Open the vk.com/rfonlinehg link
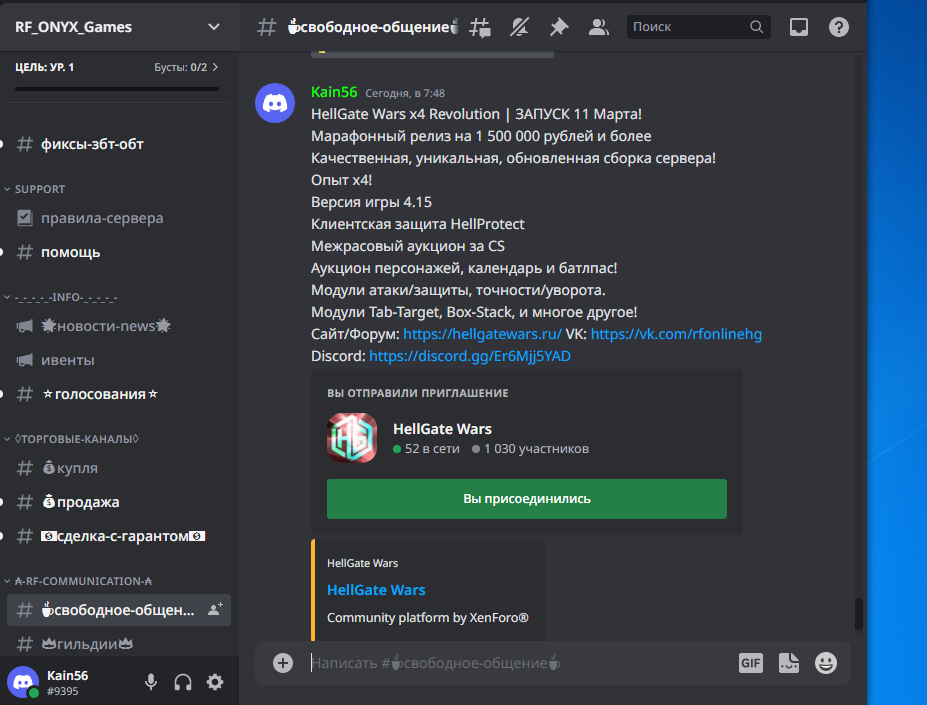This screenshot has width=927, height=705. 676,334
